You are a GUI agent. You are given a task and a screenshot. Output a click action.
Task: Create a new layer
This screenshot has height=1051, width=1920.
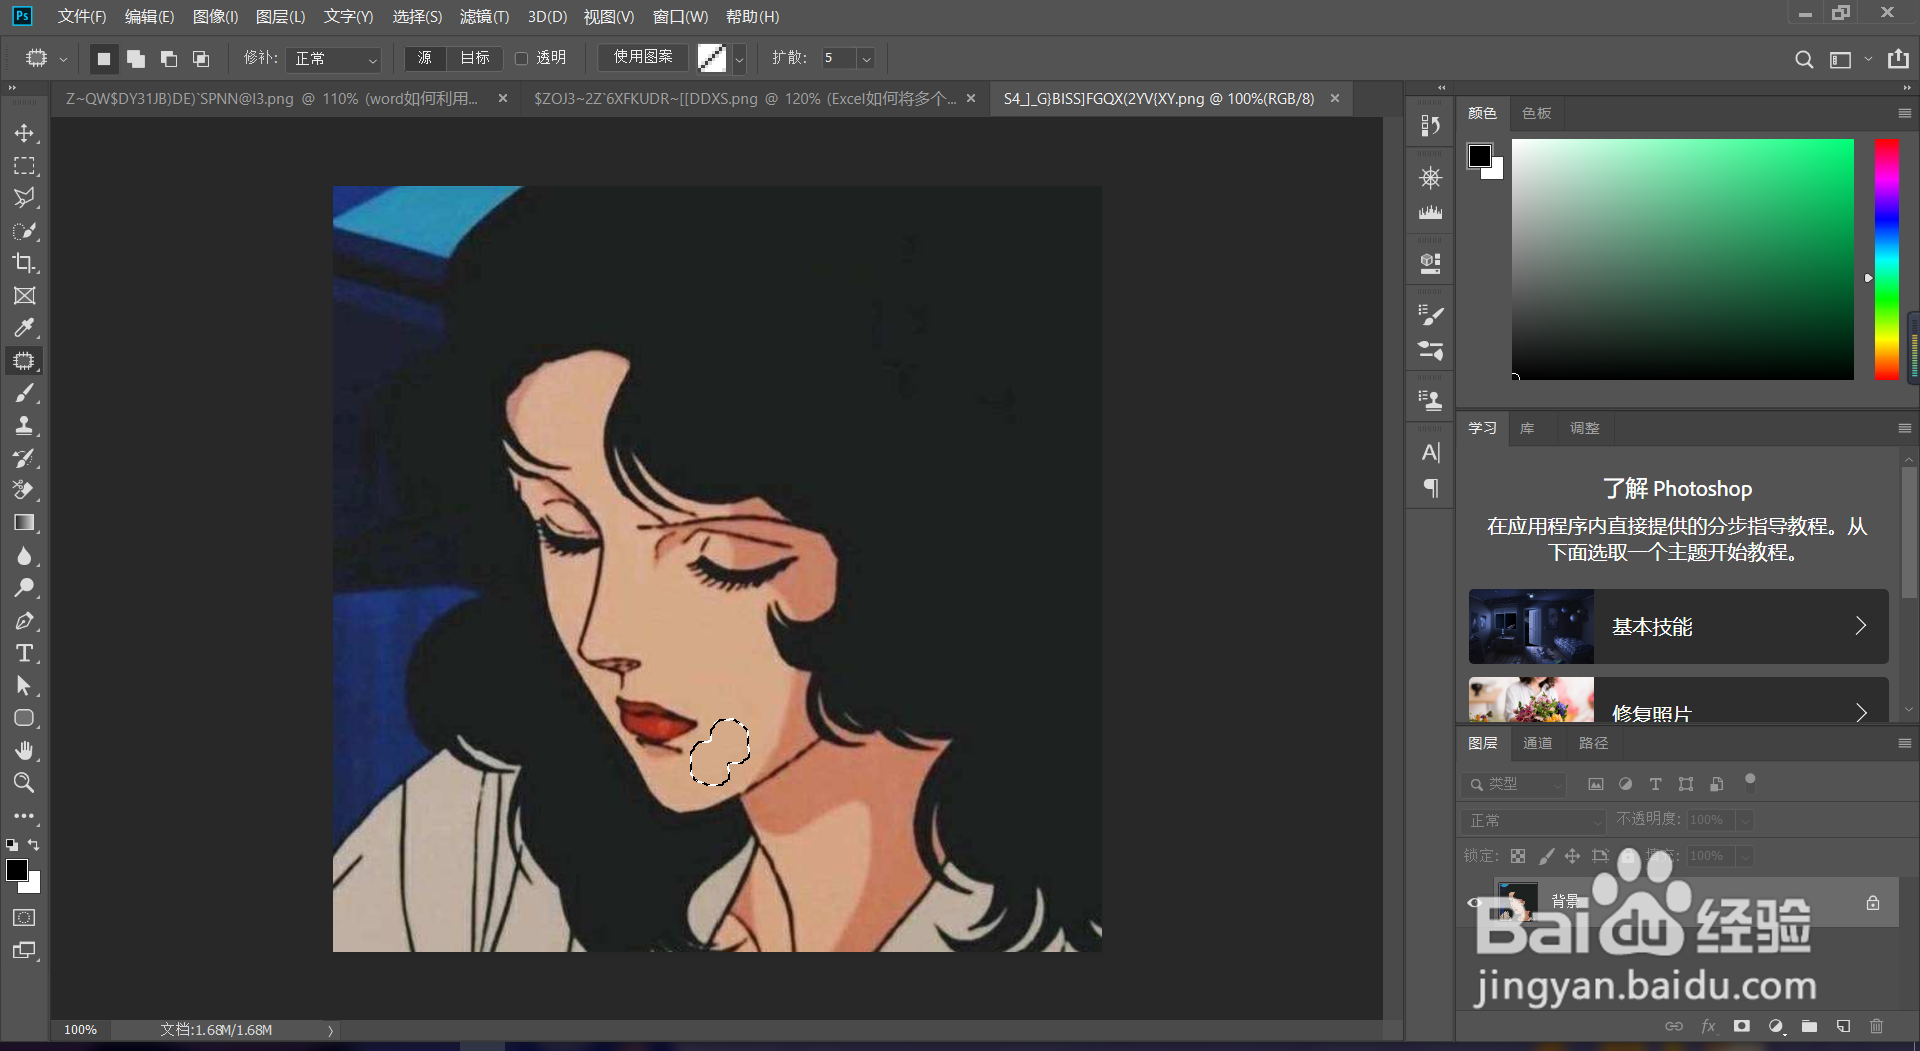pos(1843,1026)
